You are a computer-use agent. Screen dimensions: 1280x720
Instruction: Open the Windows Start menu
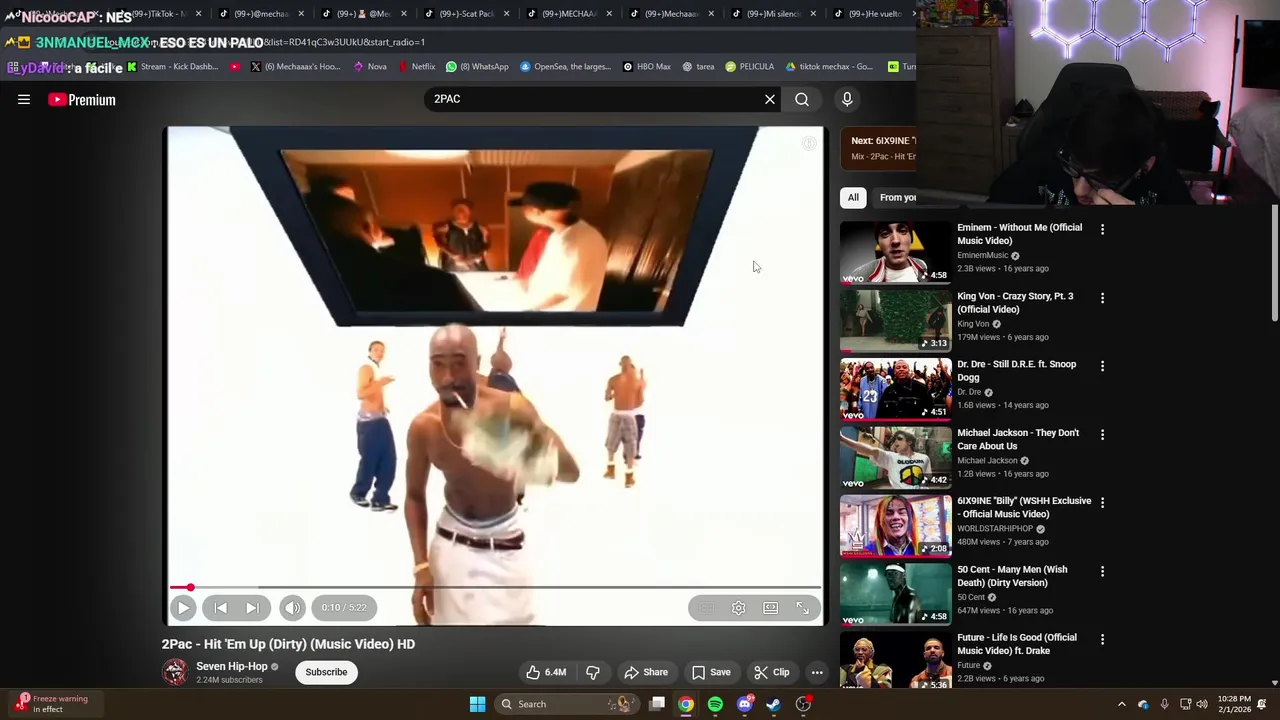click(477, 704)
